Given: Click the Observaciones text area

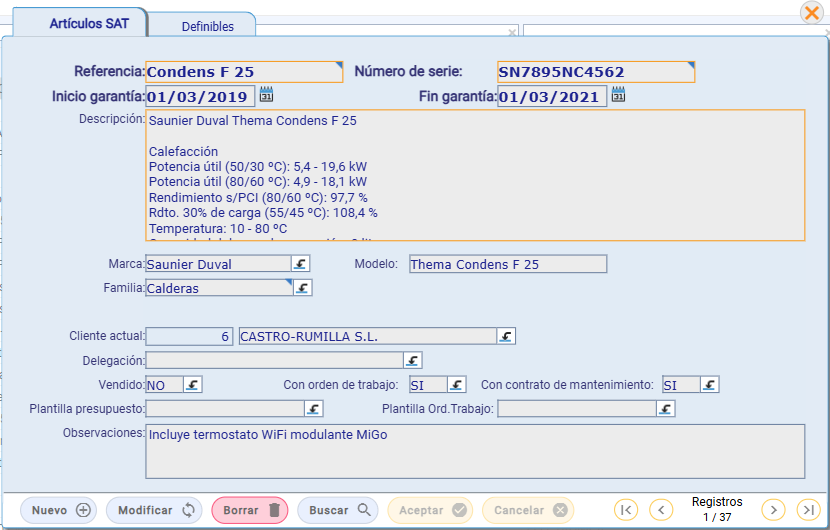Looking at the screenshot, I should click(x=475, y=451).
